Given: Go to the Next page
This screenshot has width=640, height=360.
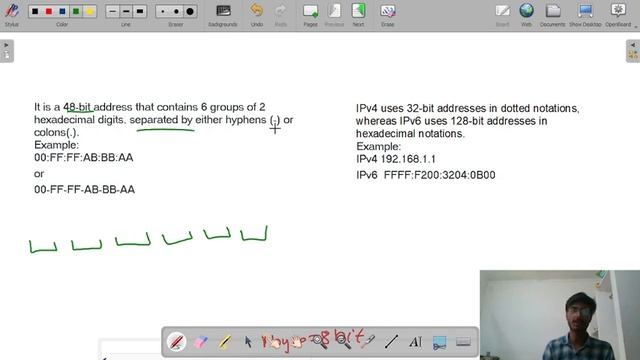Looking at the screenshot, I should pyautogui.click(x=358, y=15).
